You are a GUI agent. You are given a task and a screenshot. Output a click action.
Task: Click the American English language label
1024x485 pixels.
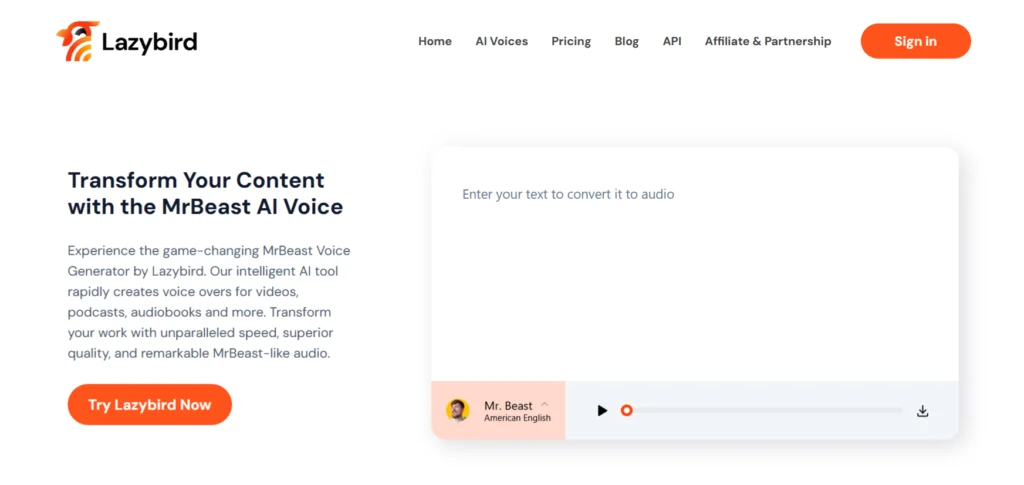[x=517, y=418]
